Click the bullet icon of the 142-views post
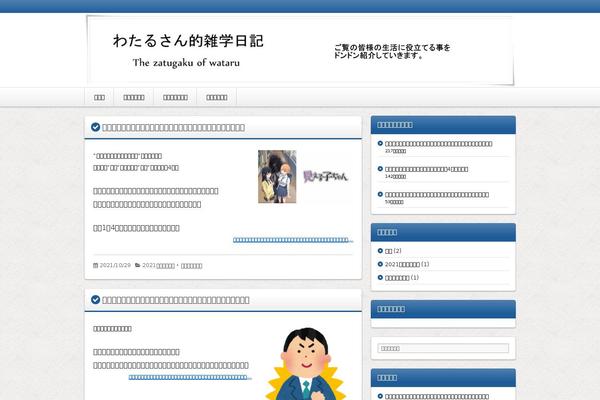The image size is (600, 400). pos(380,169)
